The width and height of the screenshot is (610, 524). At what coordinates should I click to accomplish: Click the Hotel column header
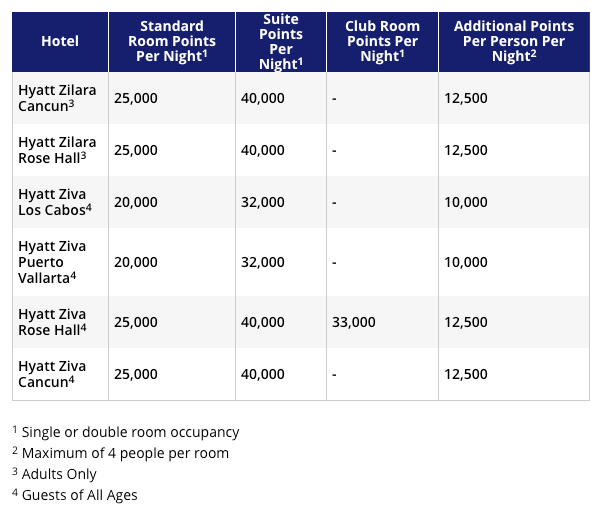click(60, 41)
